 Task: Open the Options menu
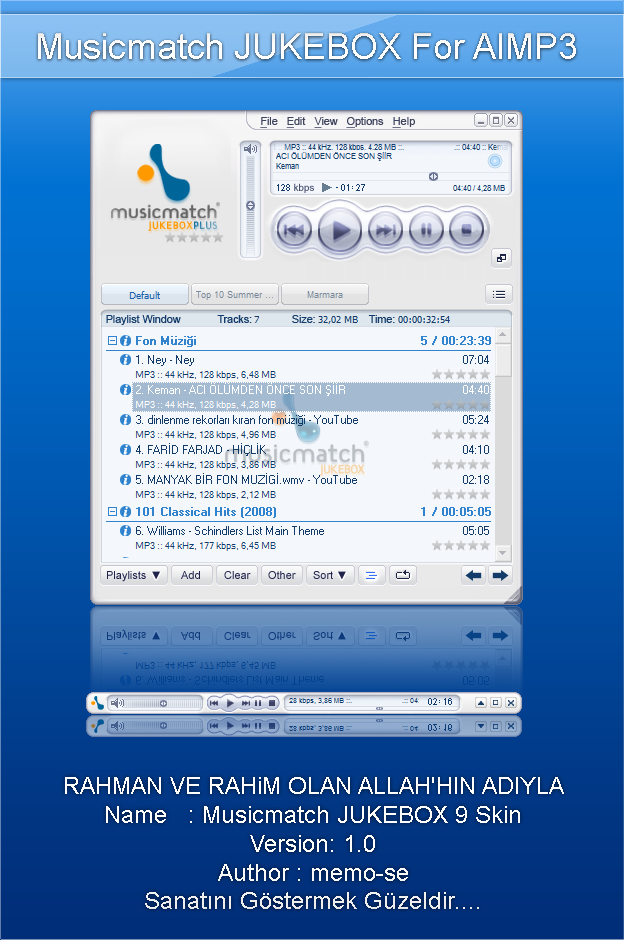pyautogui.click(x=364, y=121)
